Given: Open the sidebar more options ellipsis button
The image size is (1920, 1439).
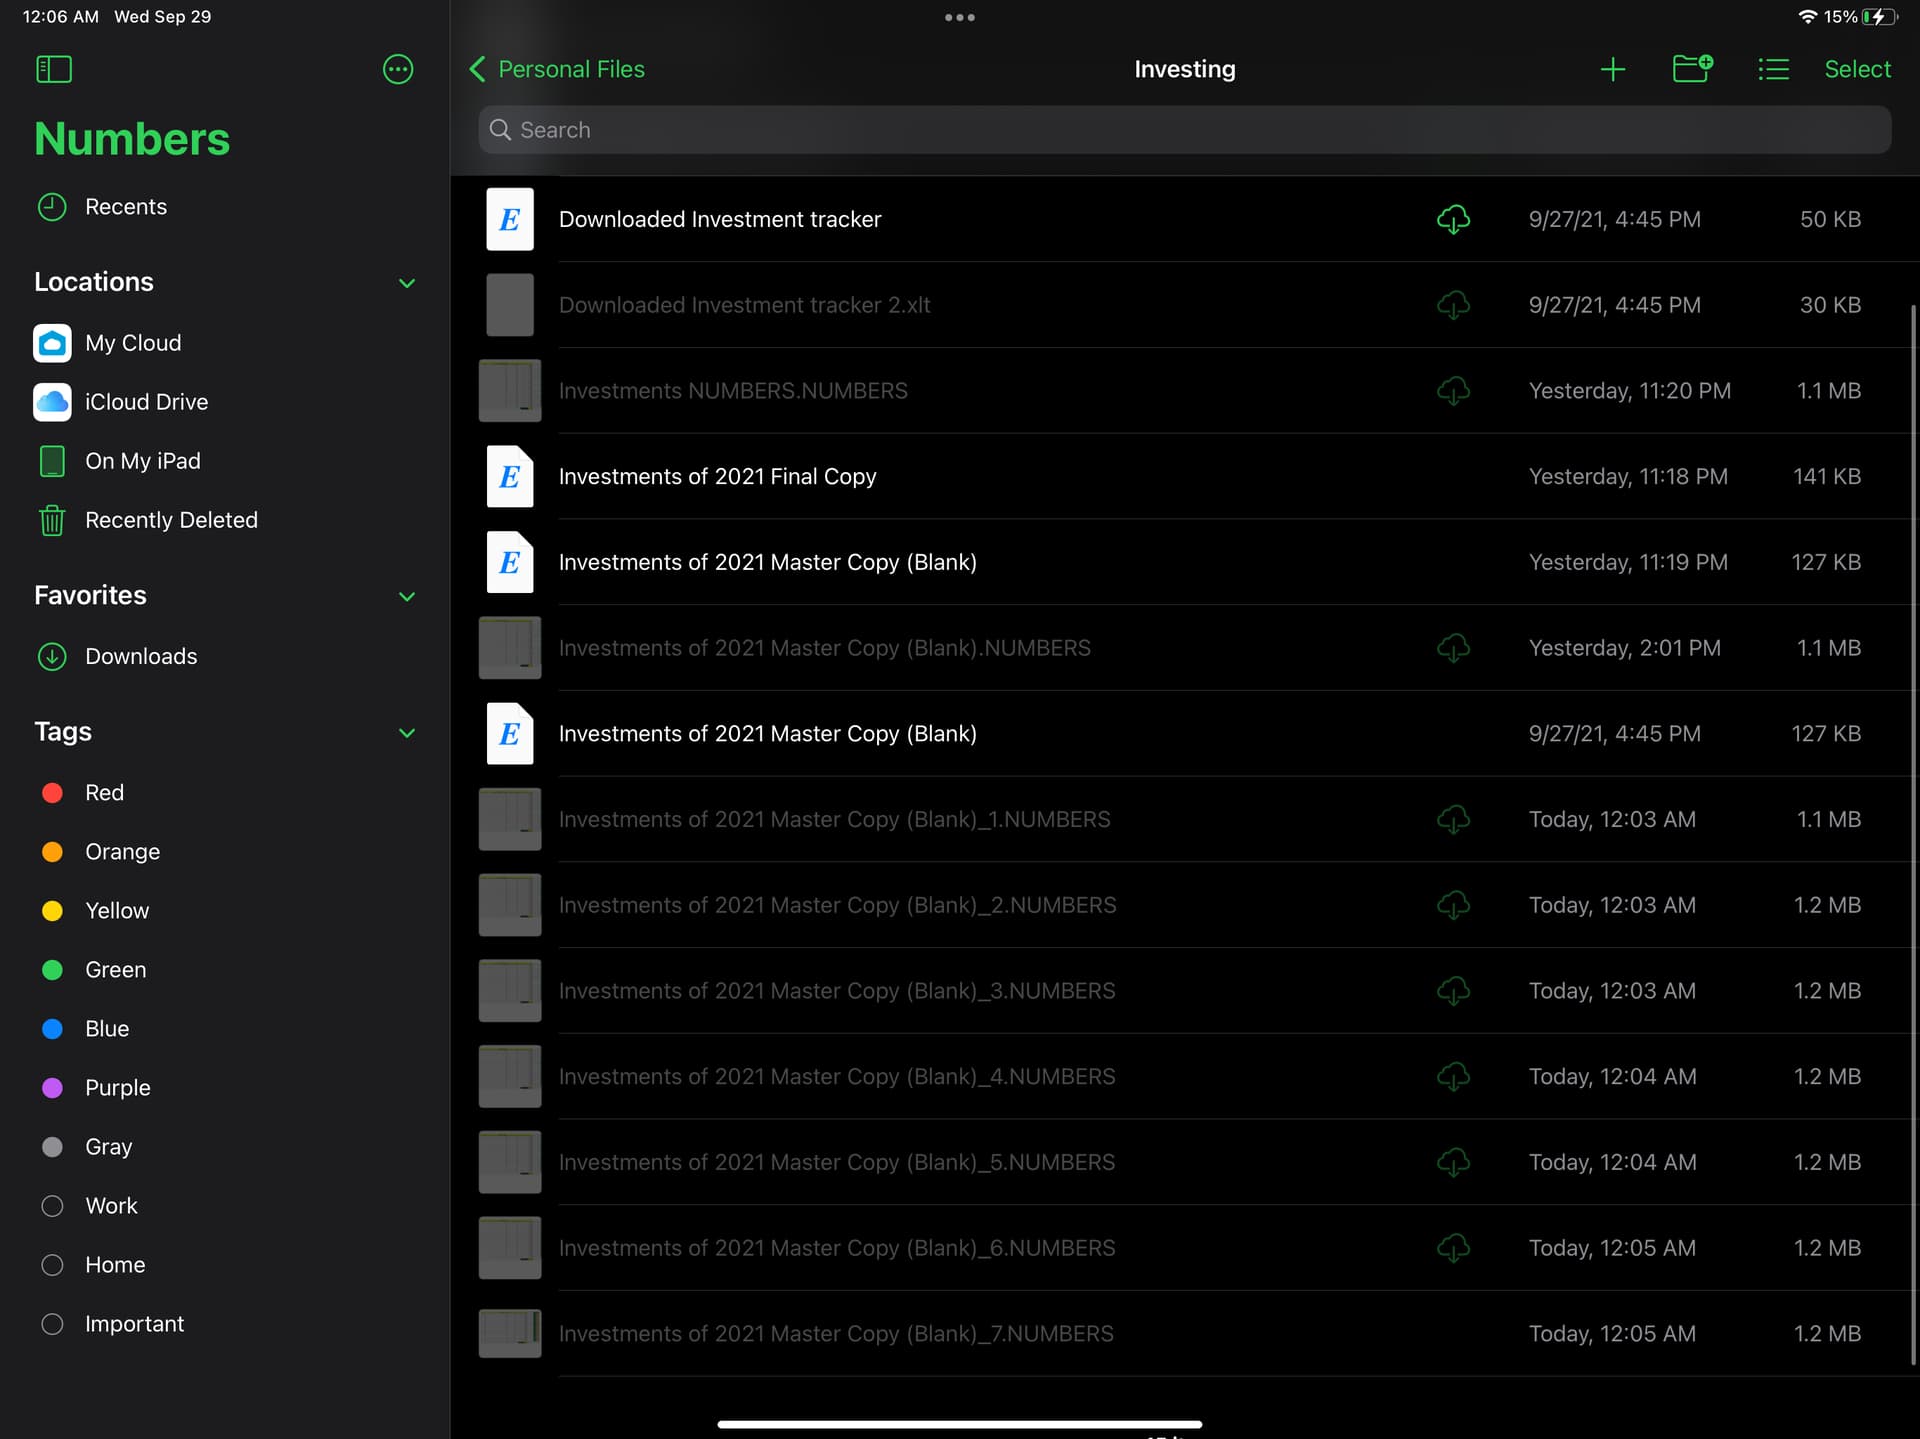Looking at the screenshot, I should (x=398, y=69).
